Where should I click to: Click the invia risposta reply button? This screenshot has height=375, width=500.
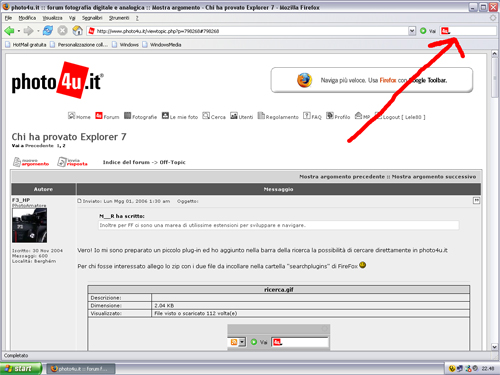[x=72, y=162]
